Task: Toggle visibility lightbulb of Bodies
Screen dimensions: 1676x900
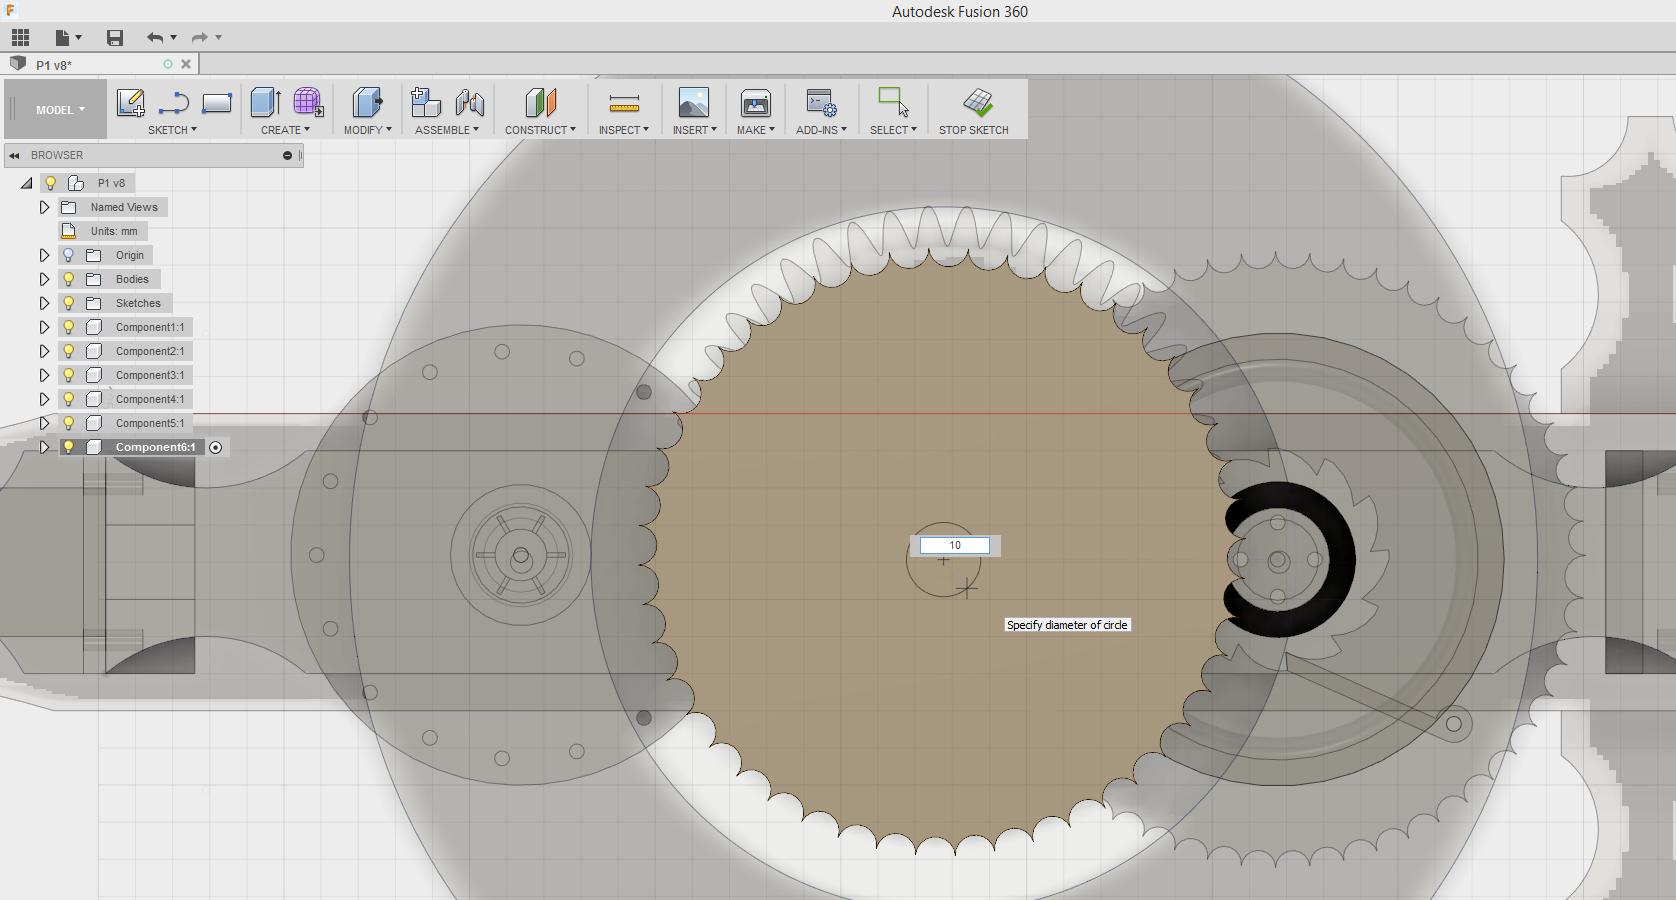Action: [x=69, y=279]
